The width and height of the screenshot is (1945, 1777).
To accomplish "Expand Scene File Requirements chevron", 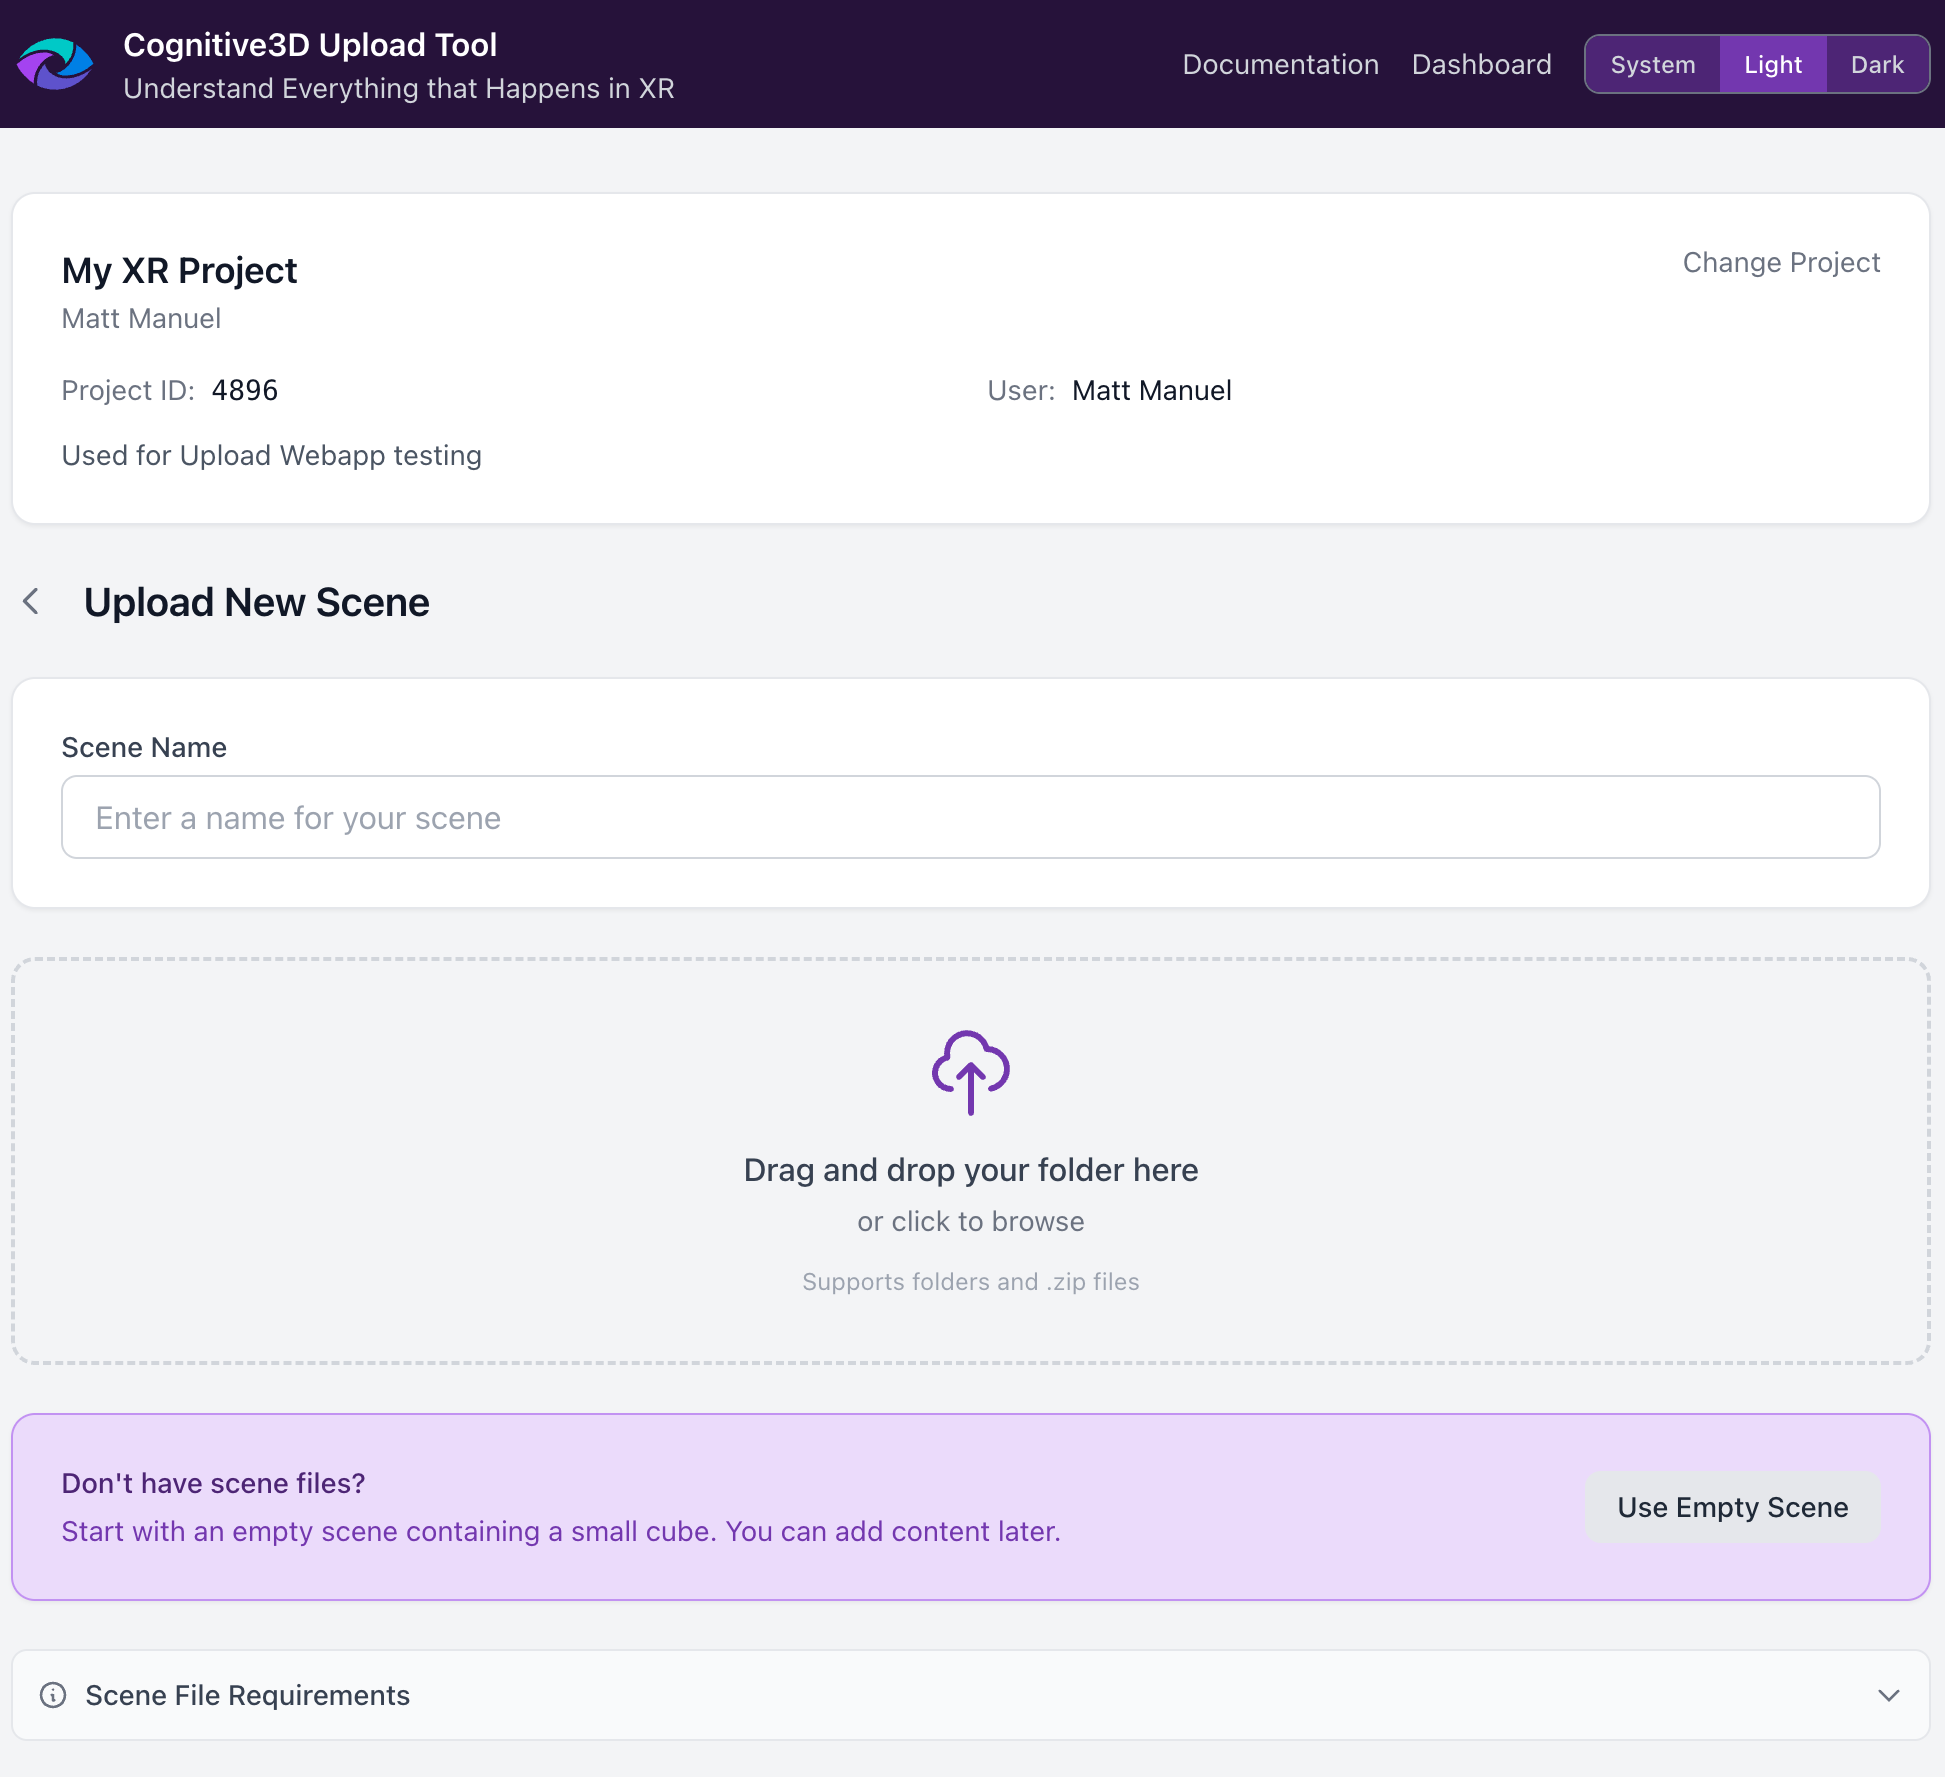I will coord(1888,1695).
